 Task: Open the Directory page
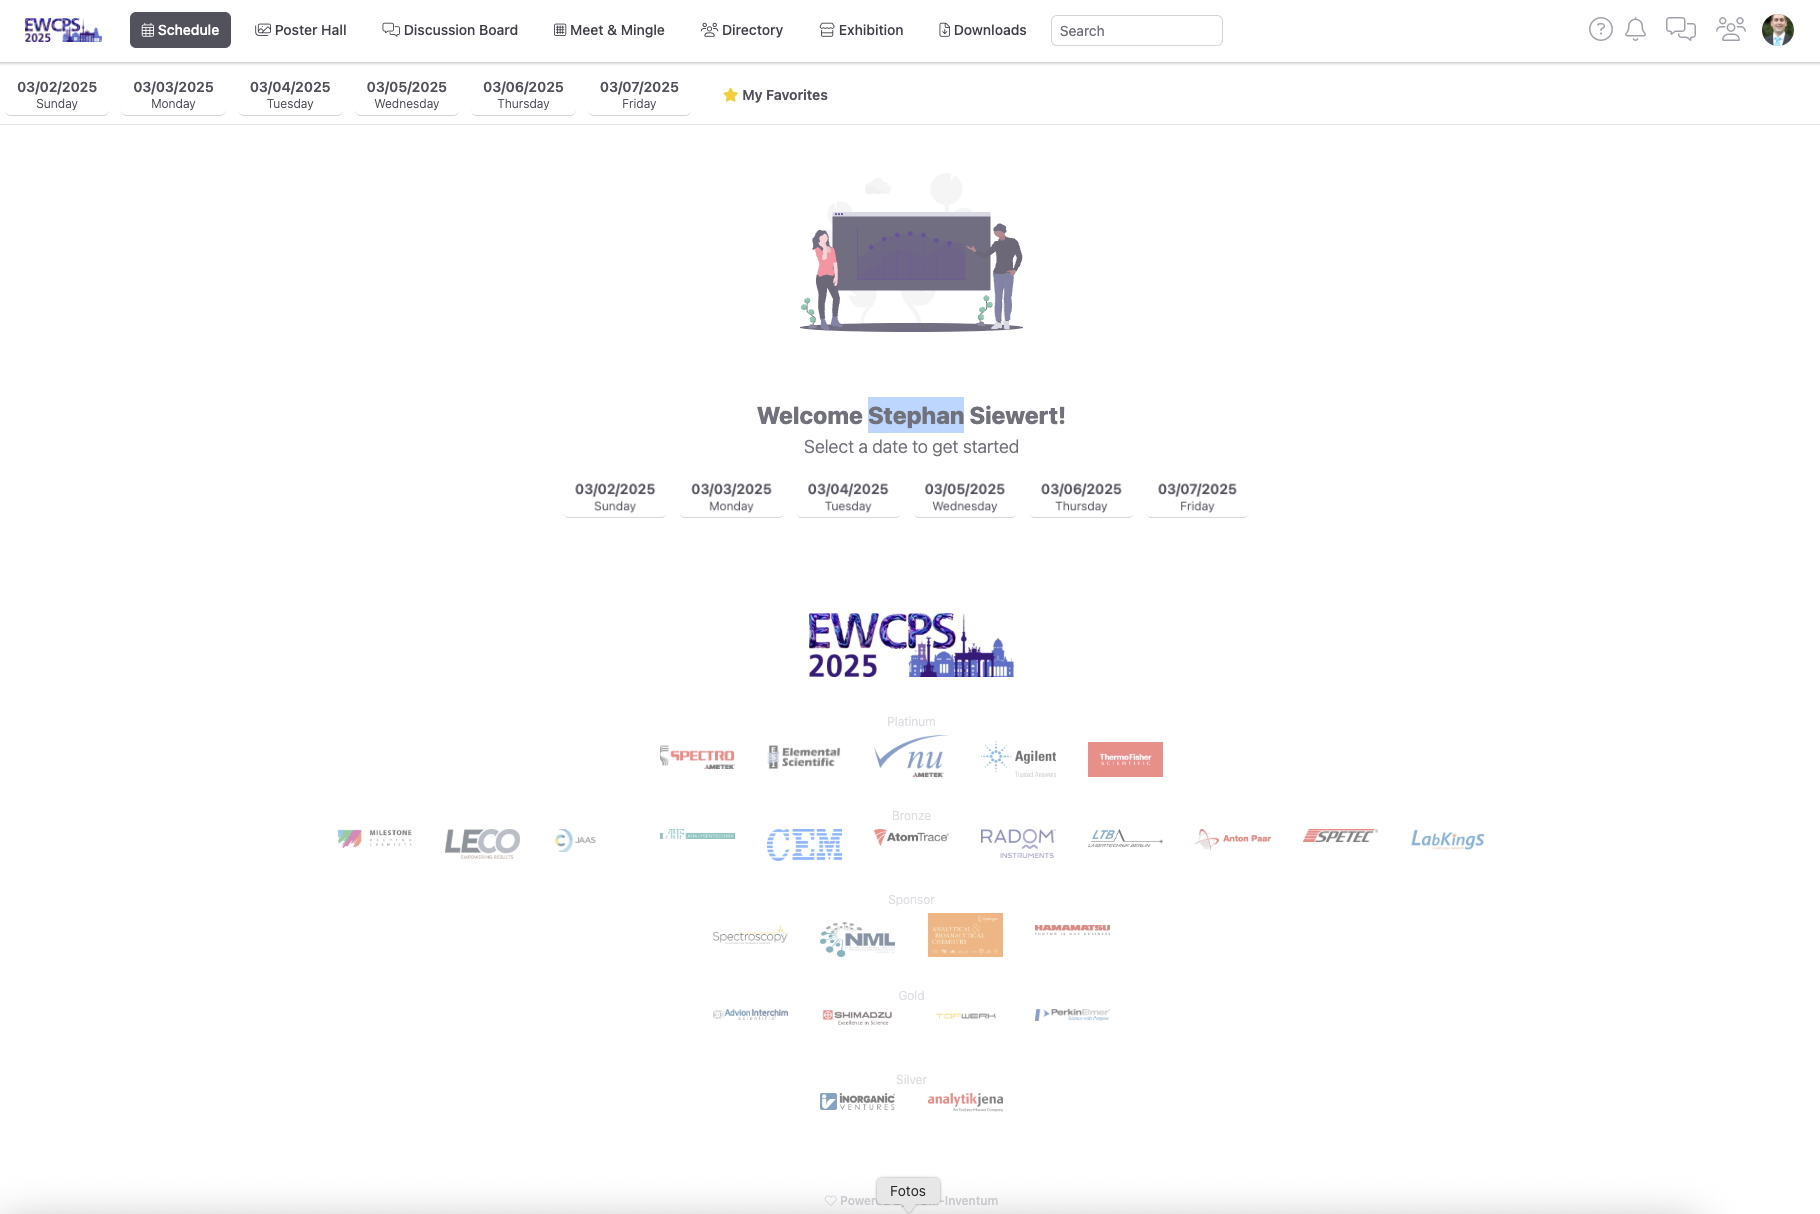[741, 30]
